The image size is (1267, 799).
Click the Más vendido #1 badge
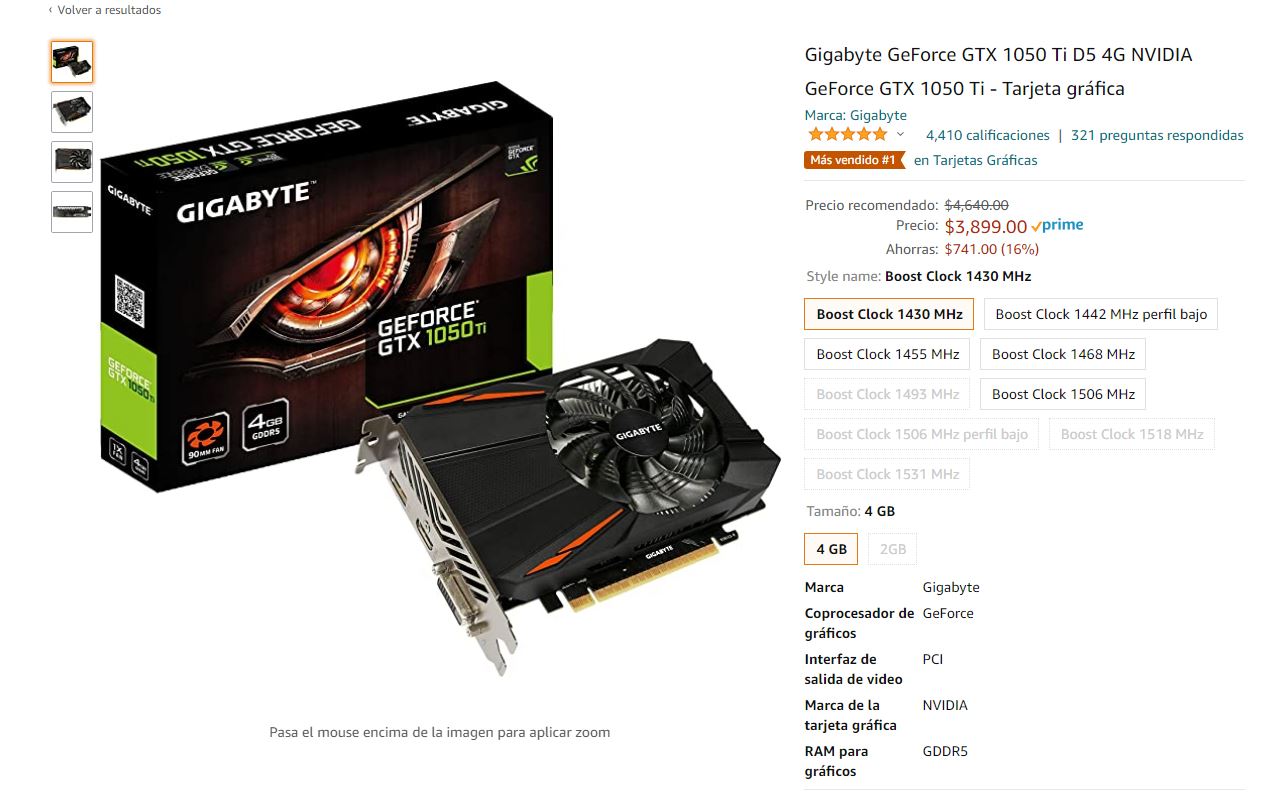click(x=854, y=160)
